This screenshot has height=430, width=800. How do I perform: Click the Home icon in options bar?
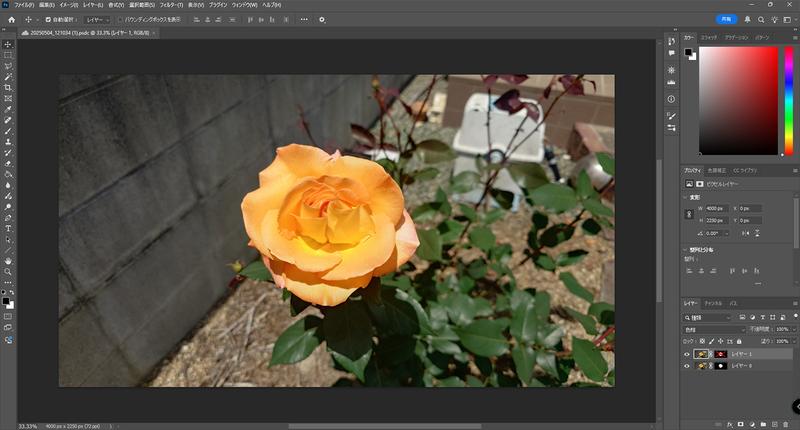coord(11,19)
